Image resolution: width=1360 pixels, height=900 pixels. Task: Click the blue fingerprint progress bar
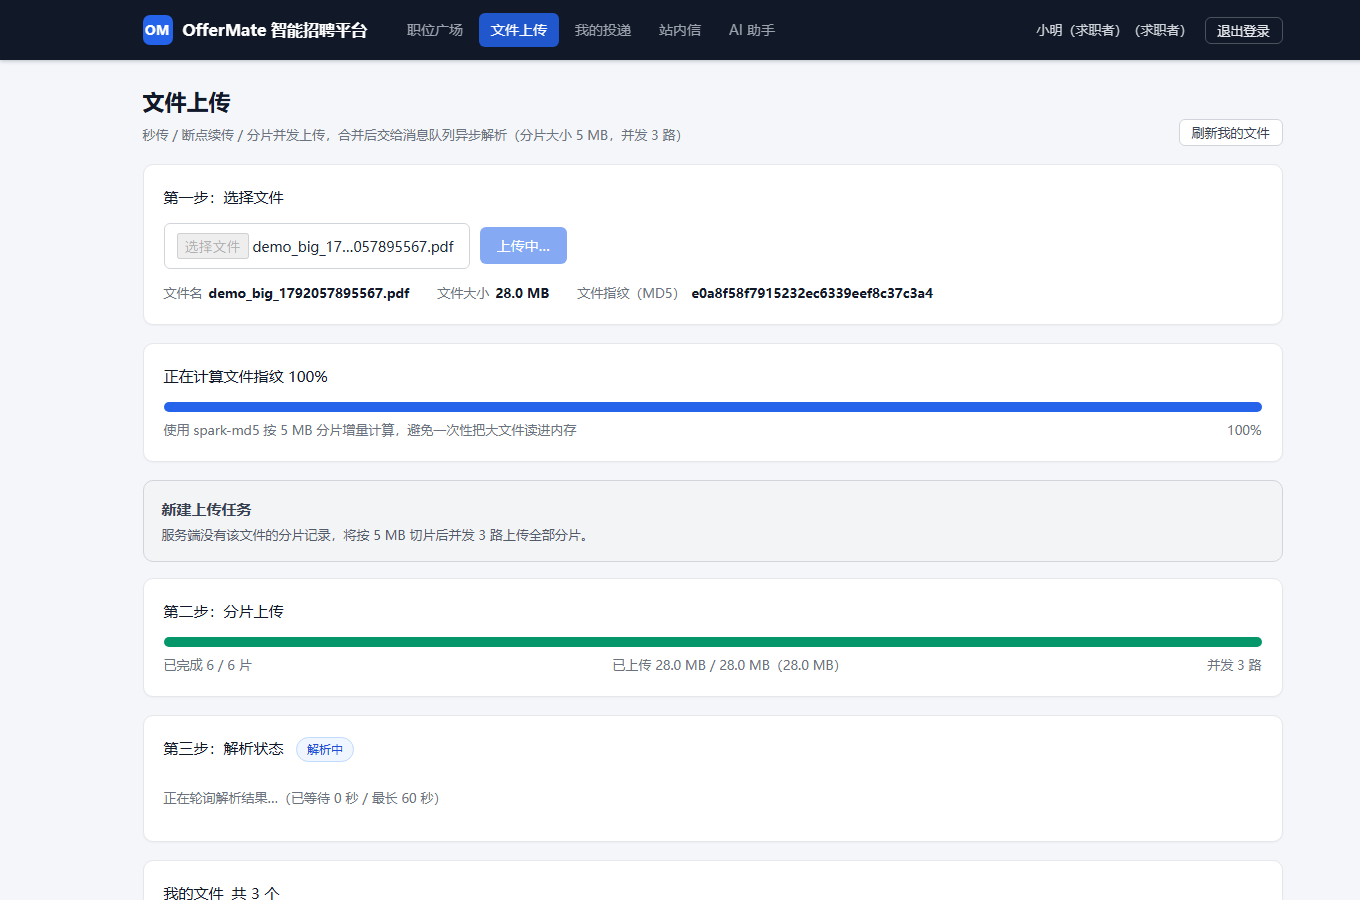point(713,407)
